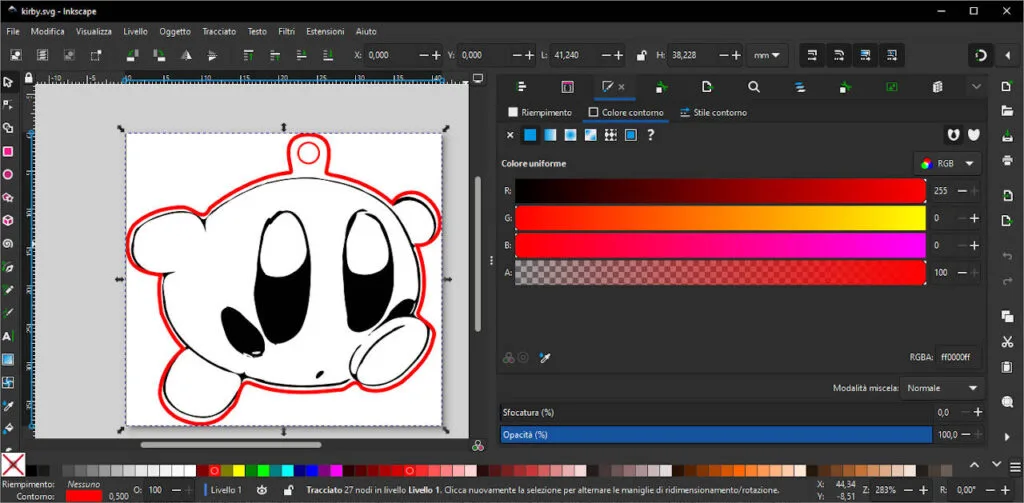
Task: Open the File menu
Action: click(x=13, y=31)
